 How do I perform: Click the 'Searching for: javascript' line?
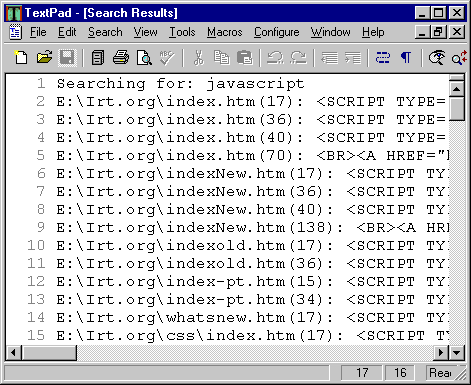pyautogui.click(x=180, y=83)
